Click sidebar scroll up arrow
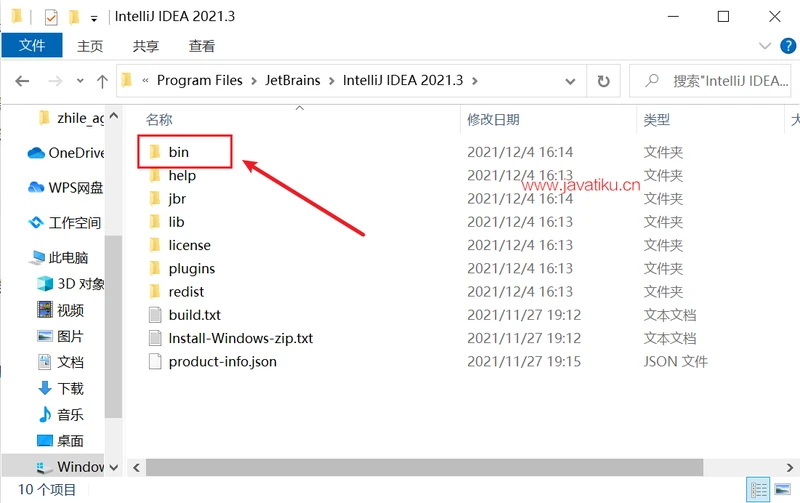This screenshot has width=800, height=503. pos(114,116)
